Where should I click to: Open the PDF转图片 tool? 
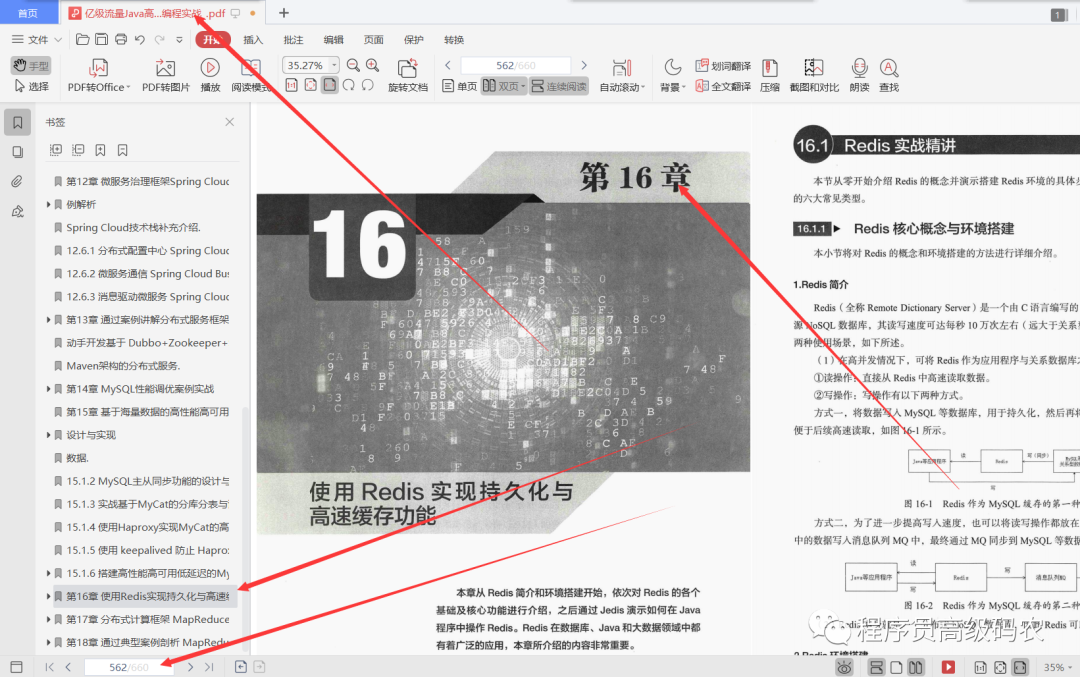tap(165, 76)
